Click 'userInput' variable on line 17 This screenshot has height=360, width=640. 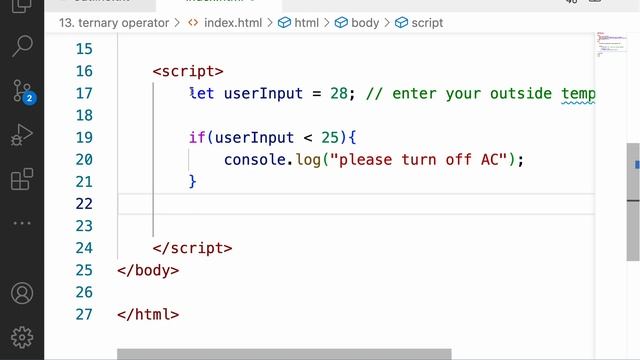click(x=263, y=93)
